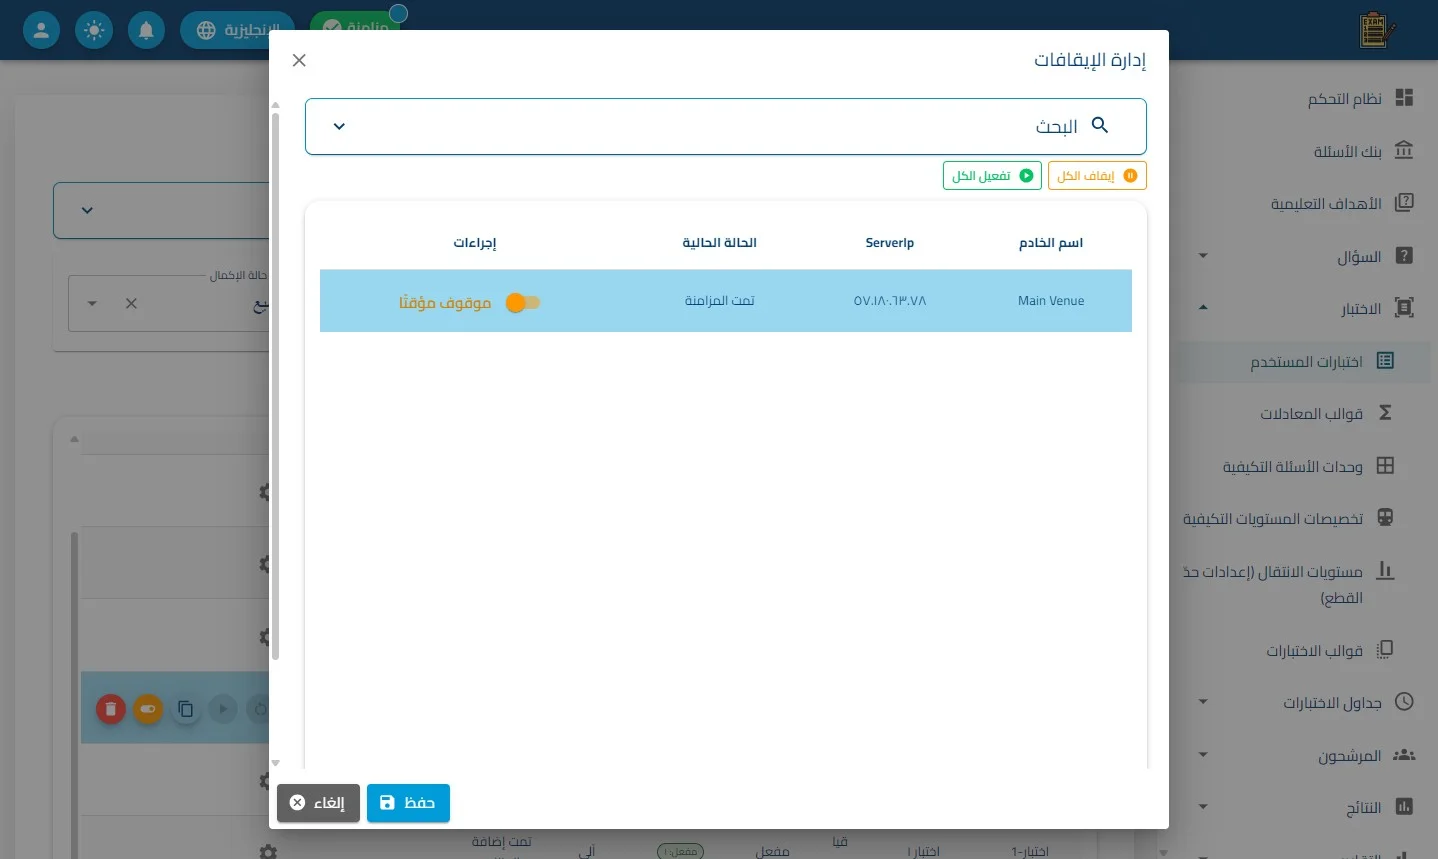Open the completion status dropdown arrow
1438x859 pixels.
[x=92, y=303]
